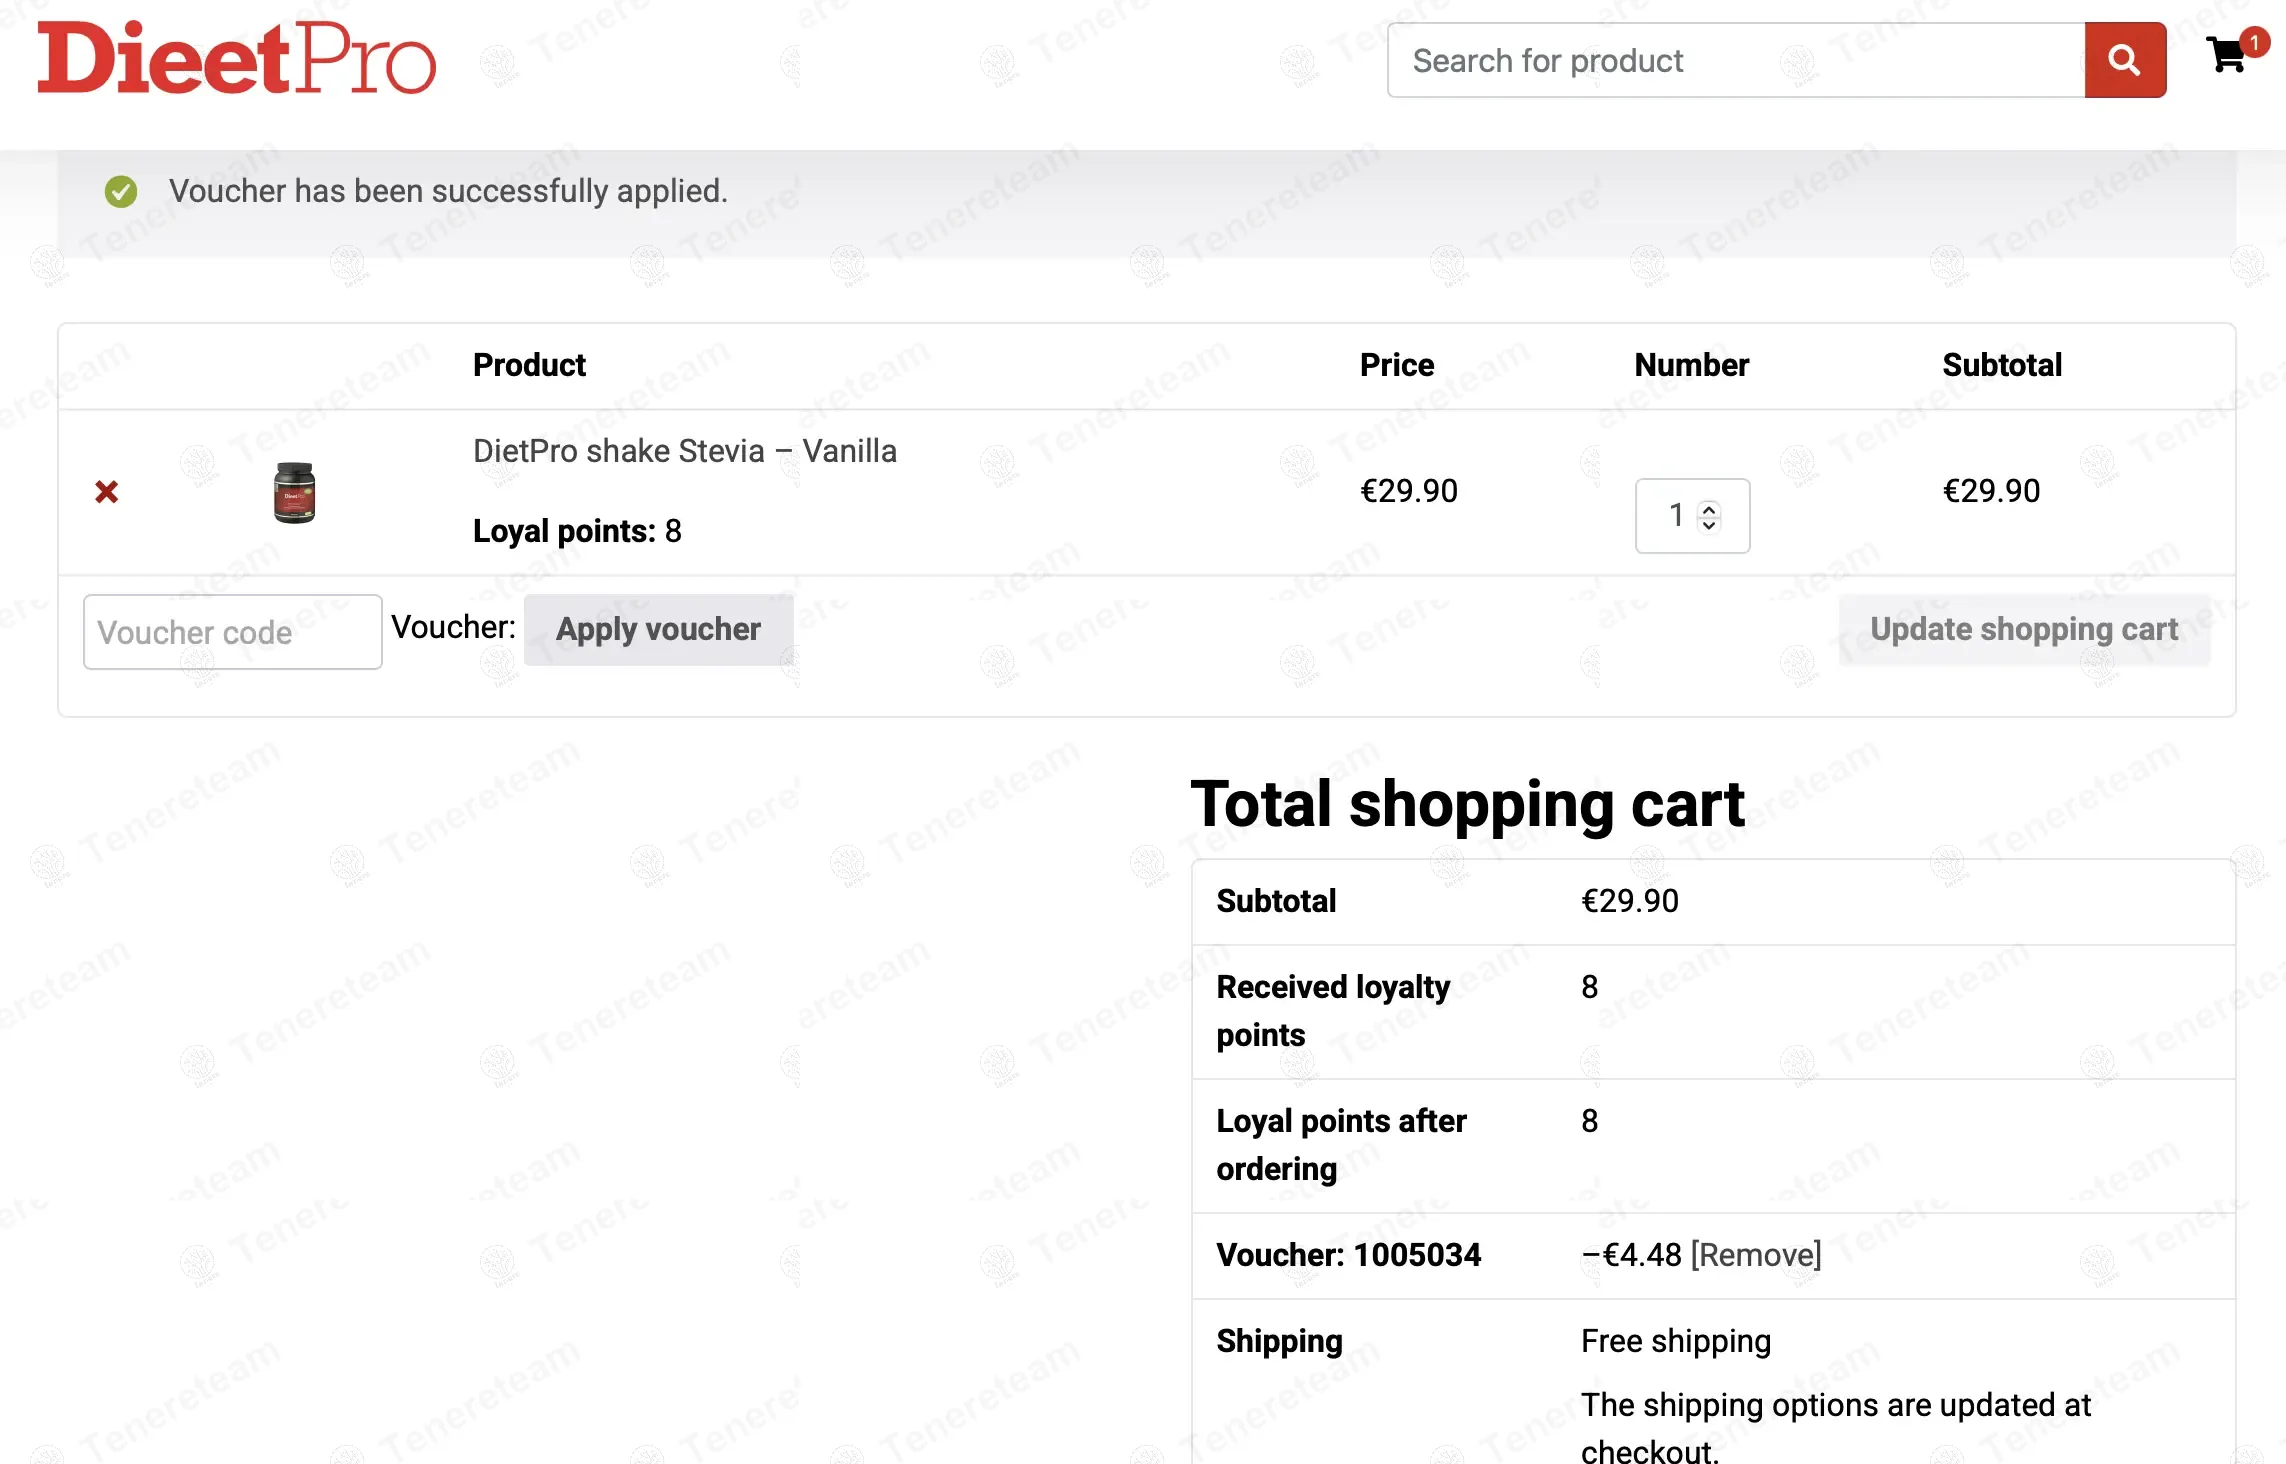The height and width of the screenshot is (1464, 2286).
Task: Click the Price column header
Action: 1397,365
